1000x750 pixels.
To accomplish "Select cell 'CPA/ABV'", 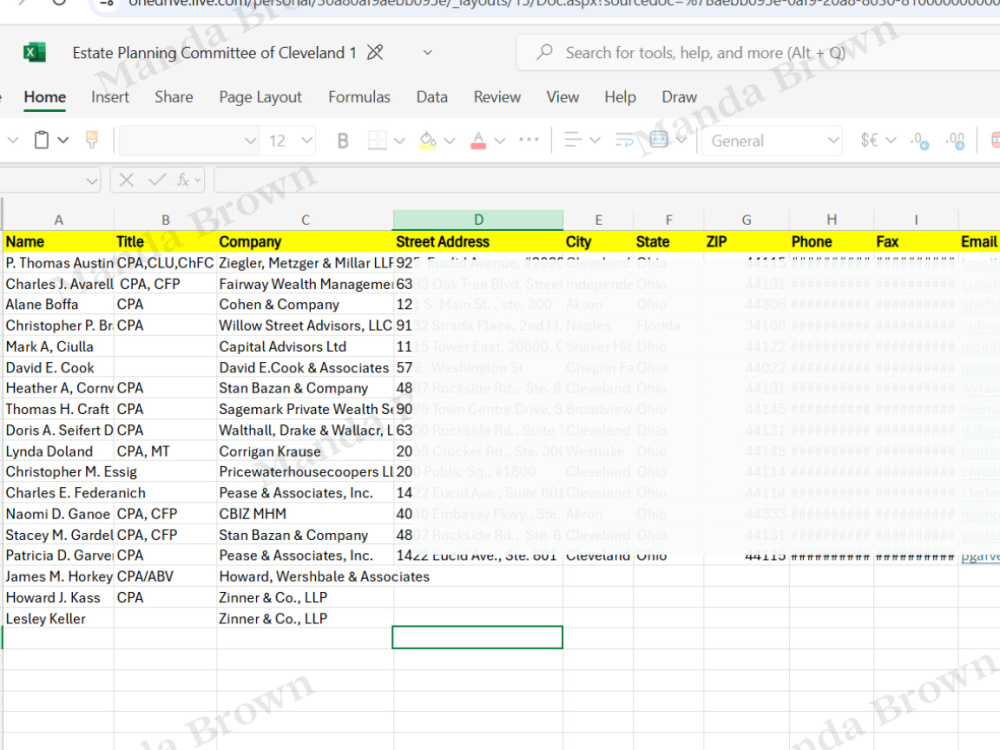I will (165, 577).
